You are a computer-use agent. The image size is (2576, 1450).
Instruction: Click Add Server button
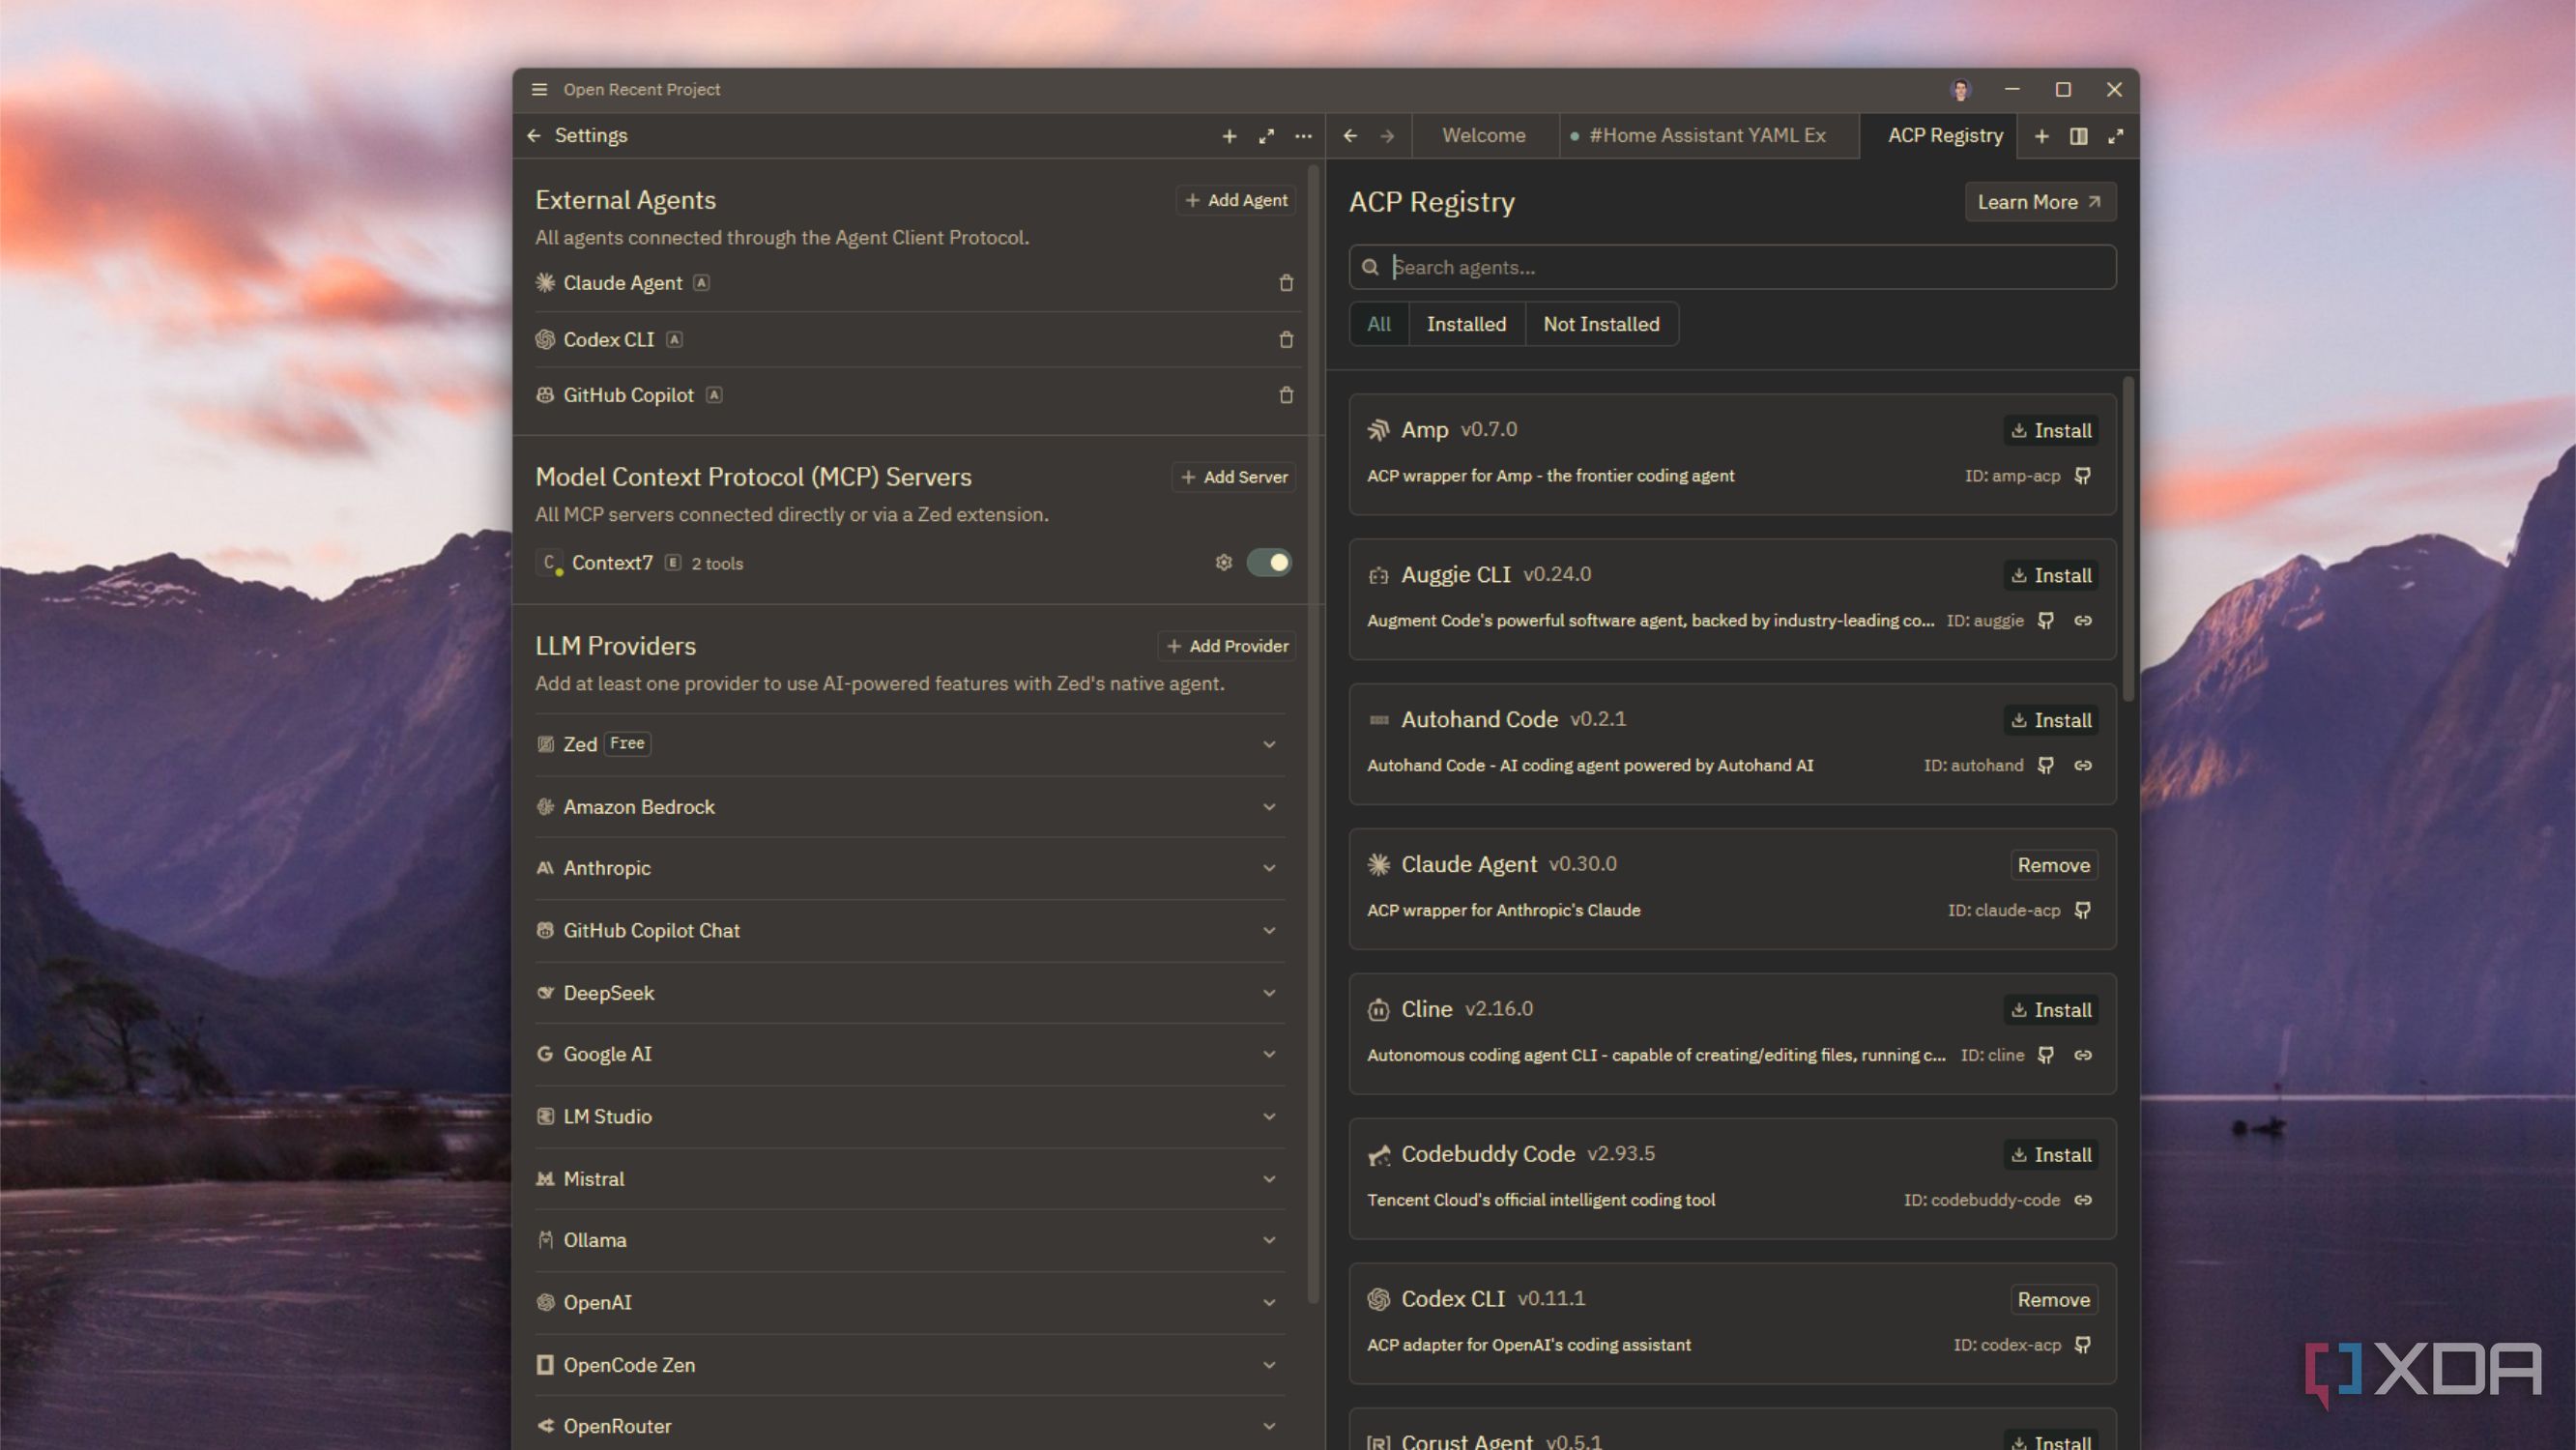coord(1234,477)
